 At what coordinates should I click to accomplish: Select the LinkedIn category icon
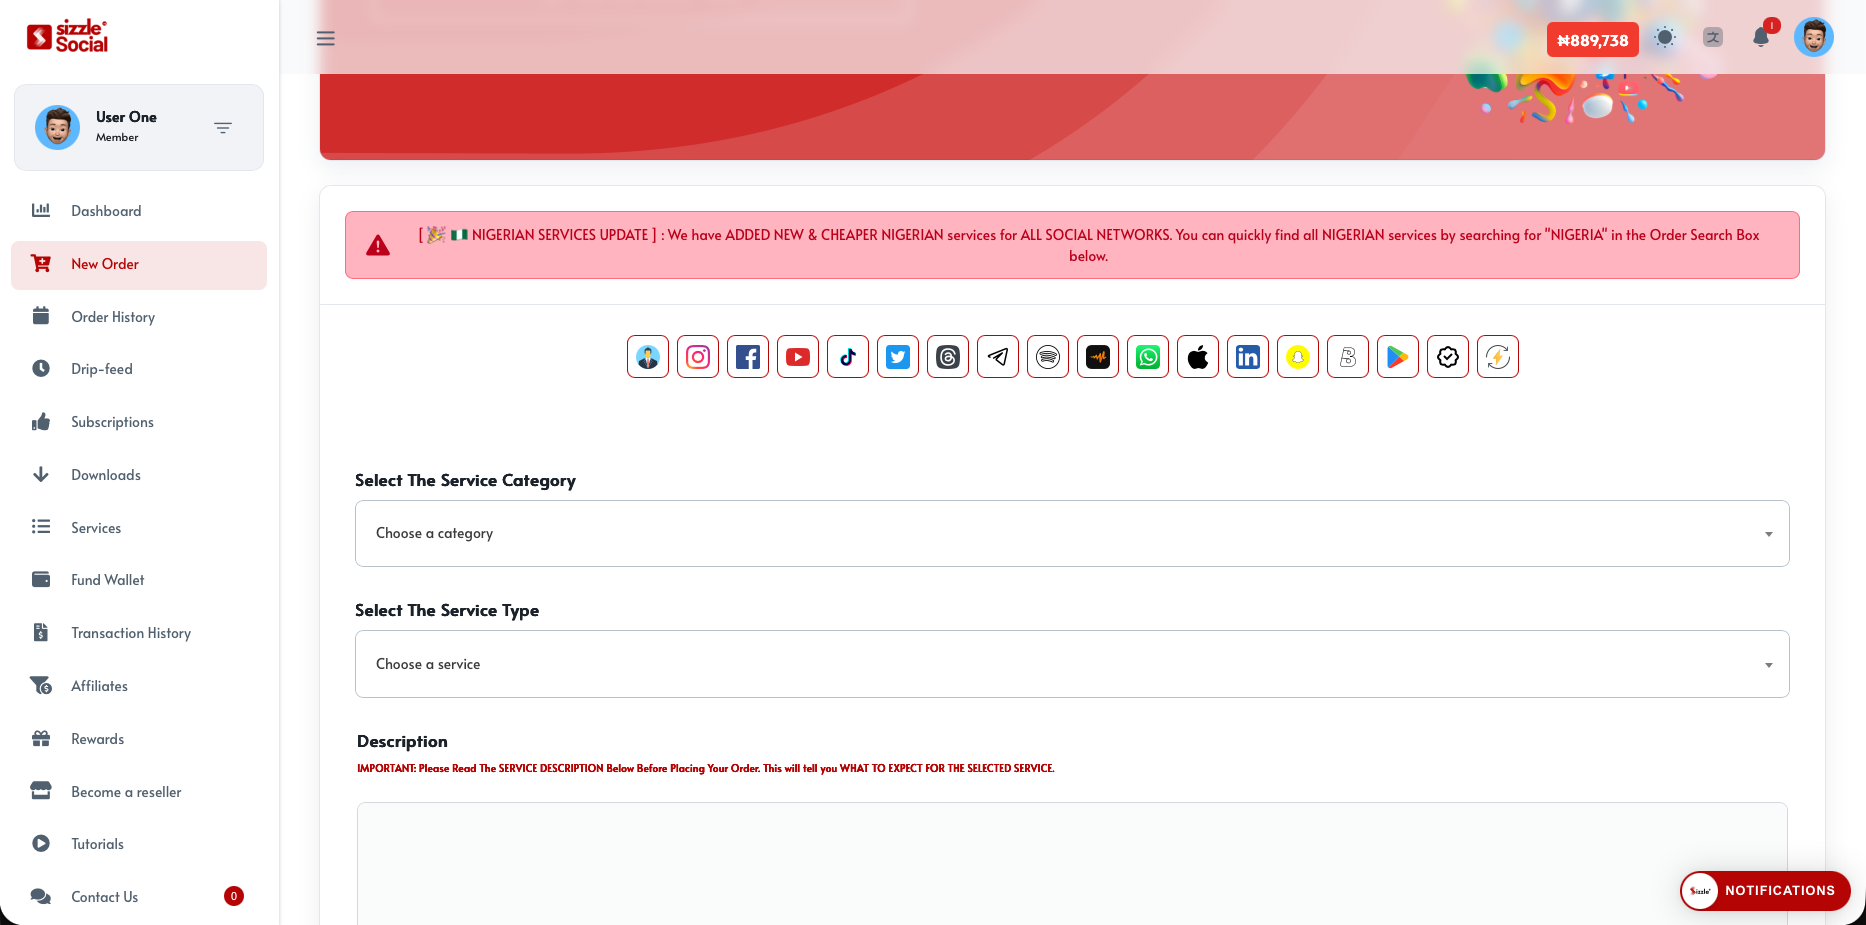click(1248, 357)
